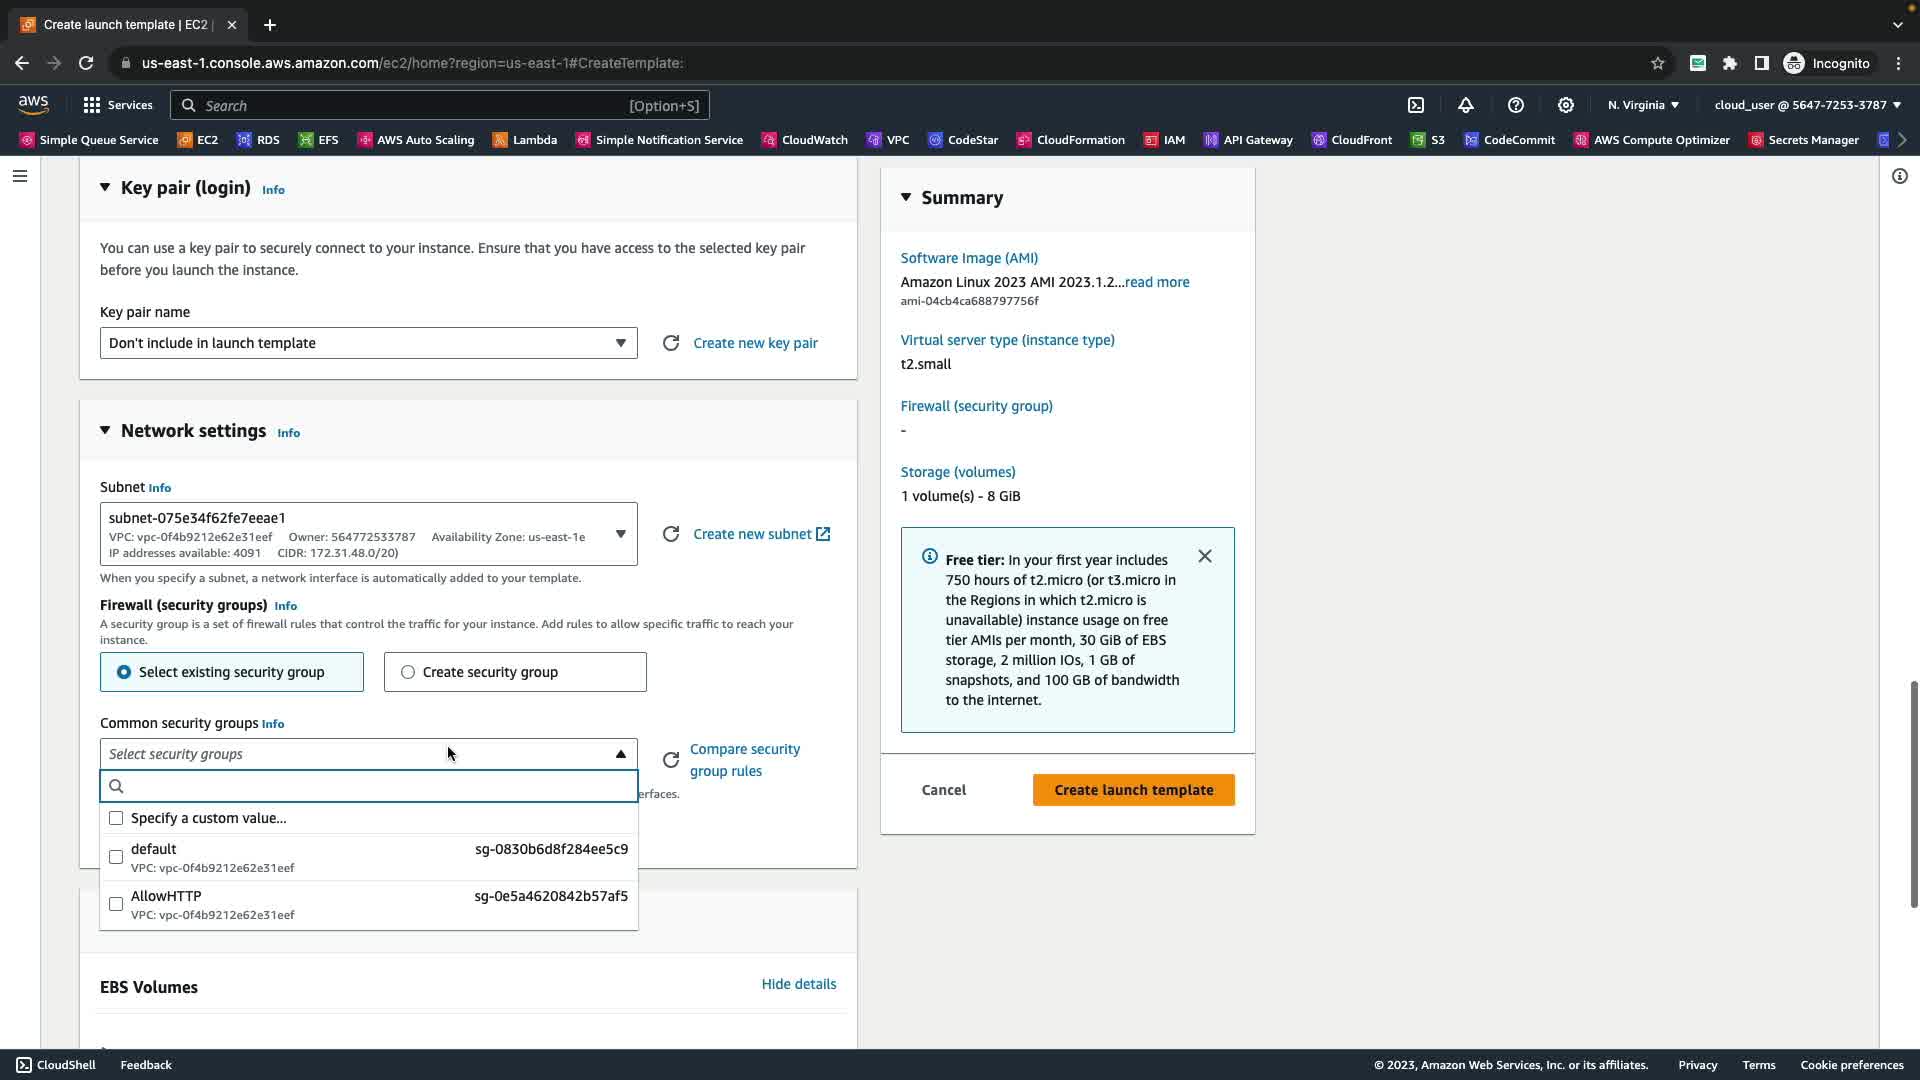The image size is (1920, 1080).
Task: Collapse the Network settings section
Action: (x=105, y=430)
